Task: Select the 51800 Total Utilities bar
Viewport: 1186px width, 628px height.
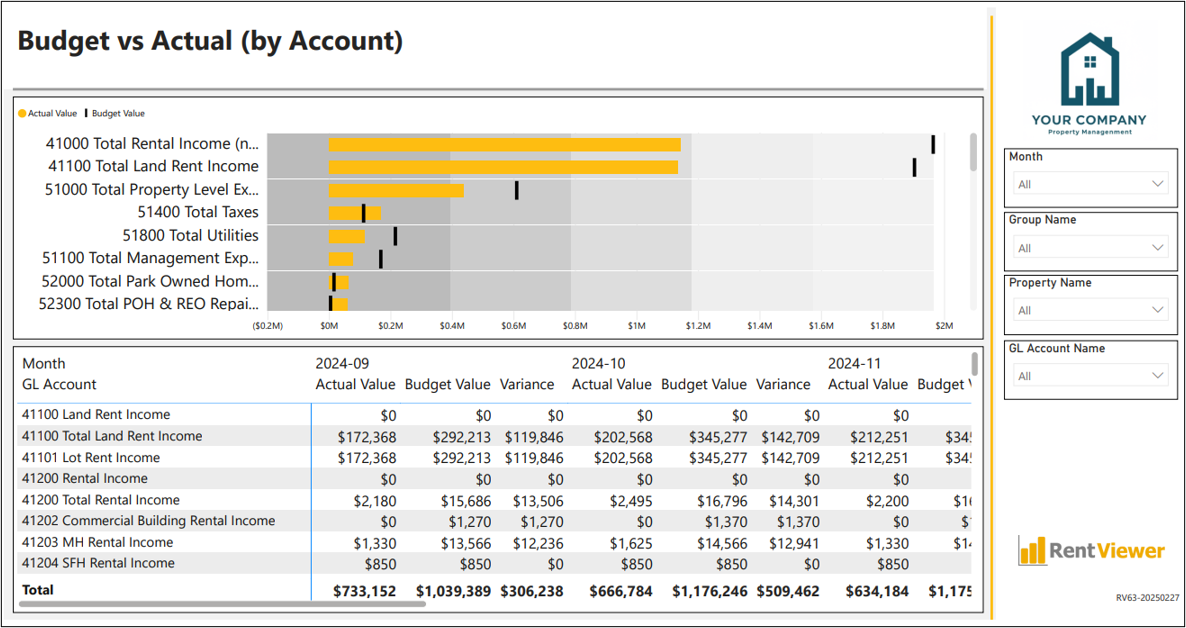Action: point(347,236)
